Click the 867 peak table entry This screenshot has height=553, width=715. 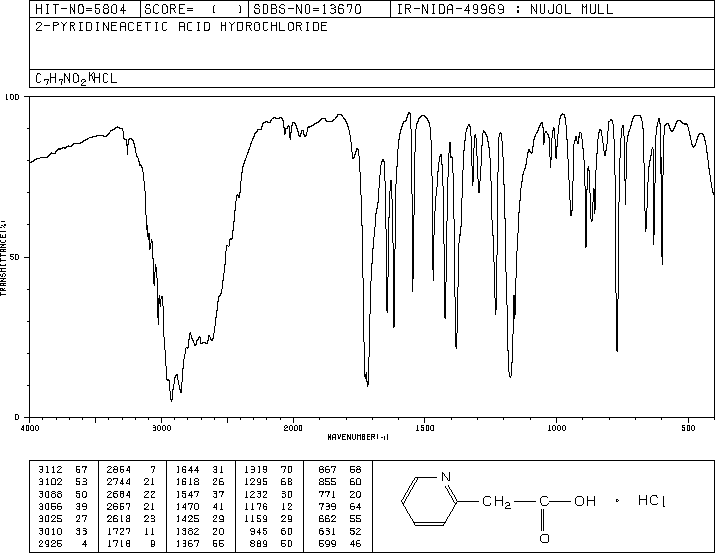point(340,470)
